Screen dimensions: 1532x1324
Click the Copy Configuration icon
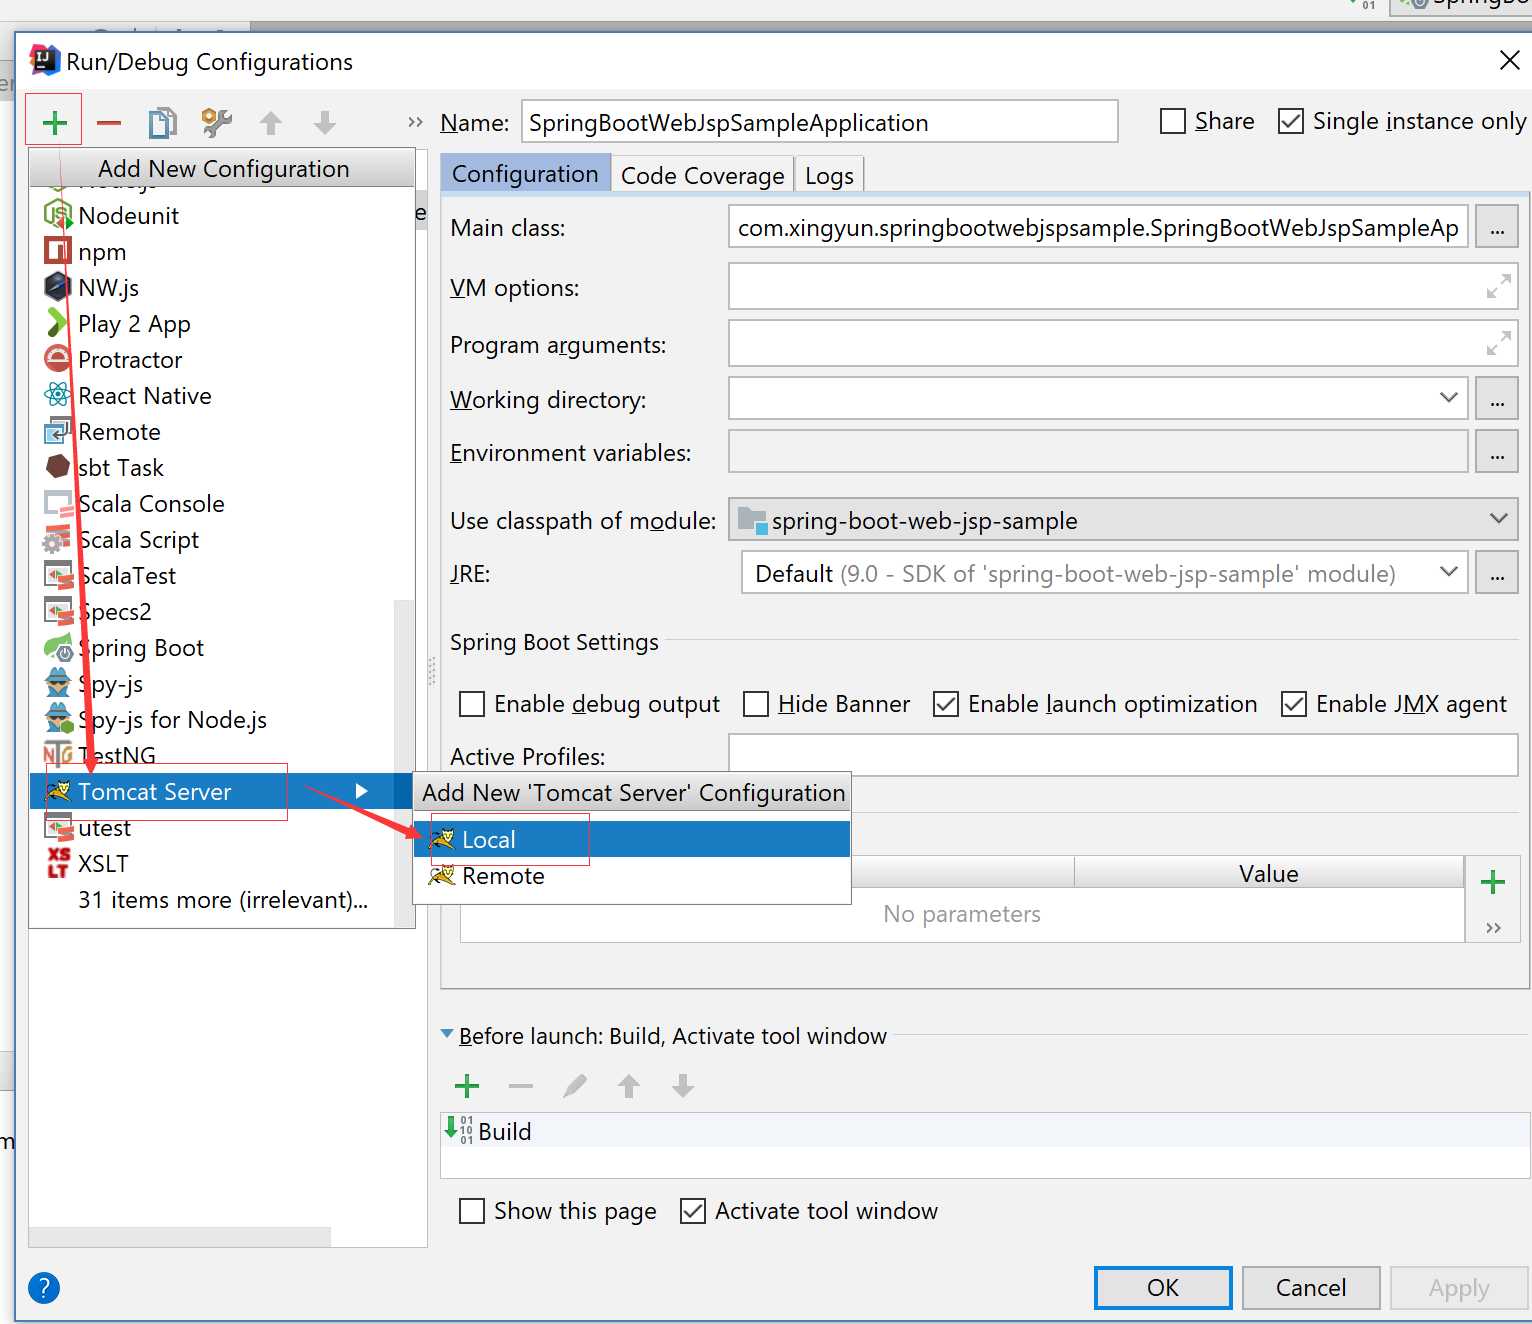coord(162,123)
